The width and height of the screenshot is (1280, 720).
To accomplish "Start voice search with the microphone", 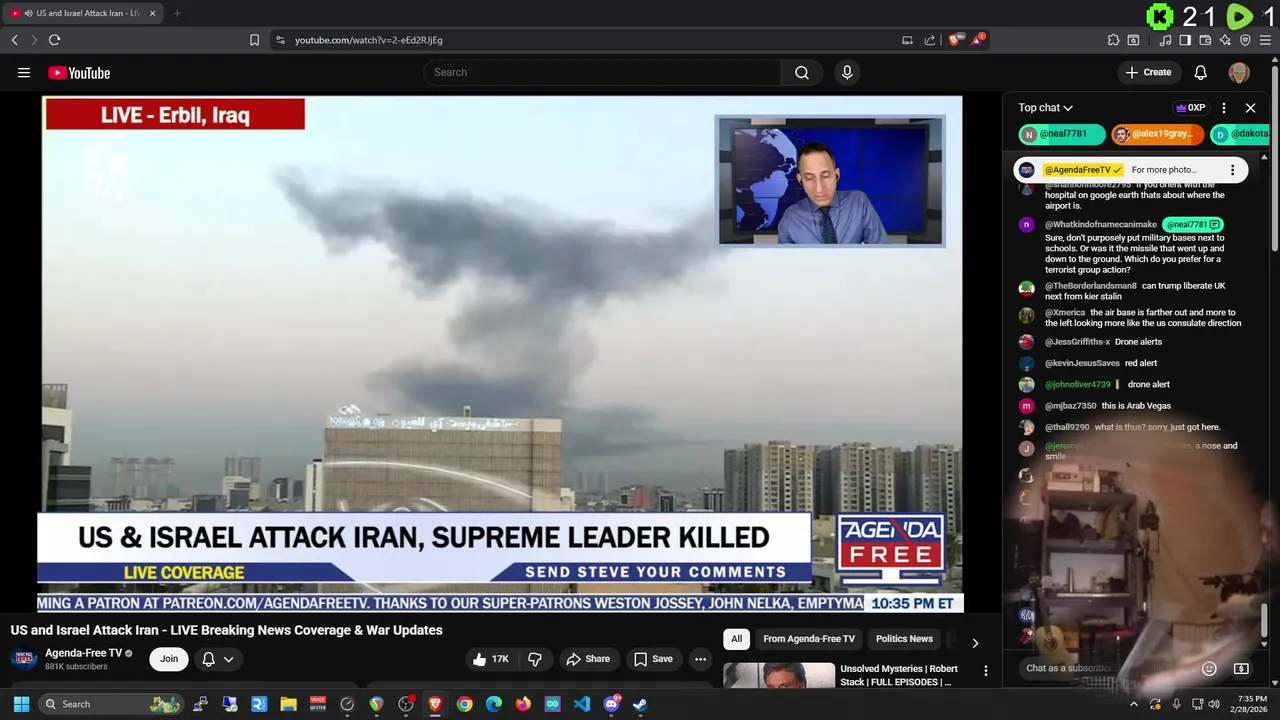I will pyautogui.click(x=847, y=72).
